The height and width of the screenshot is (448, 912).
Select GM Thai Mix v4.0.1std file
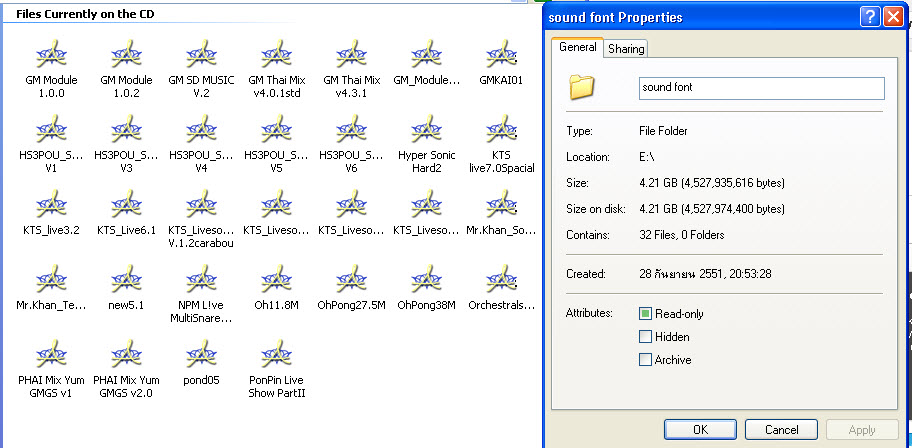click(x=276, y=70)
